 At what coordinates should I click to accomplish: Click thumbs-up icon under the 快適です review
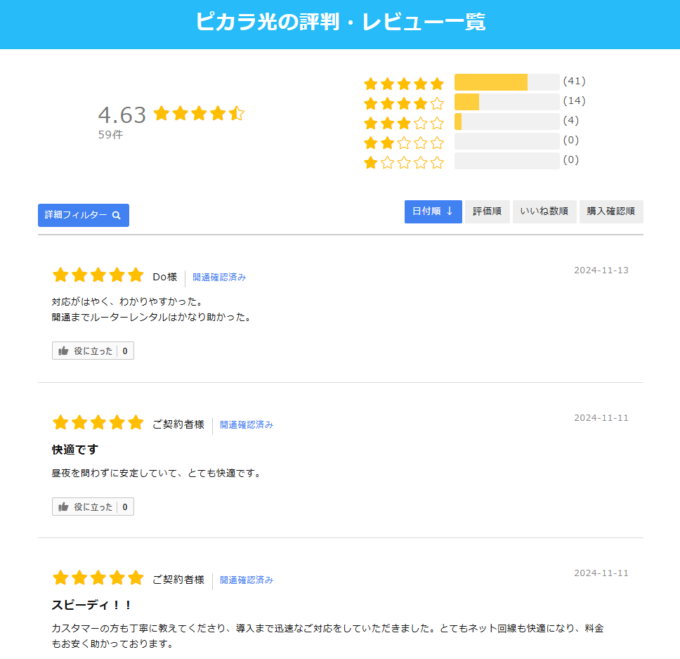pyautogui.click(x=64, y=506)
